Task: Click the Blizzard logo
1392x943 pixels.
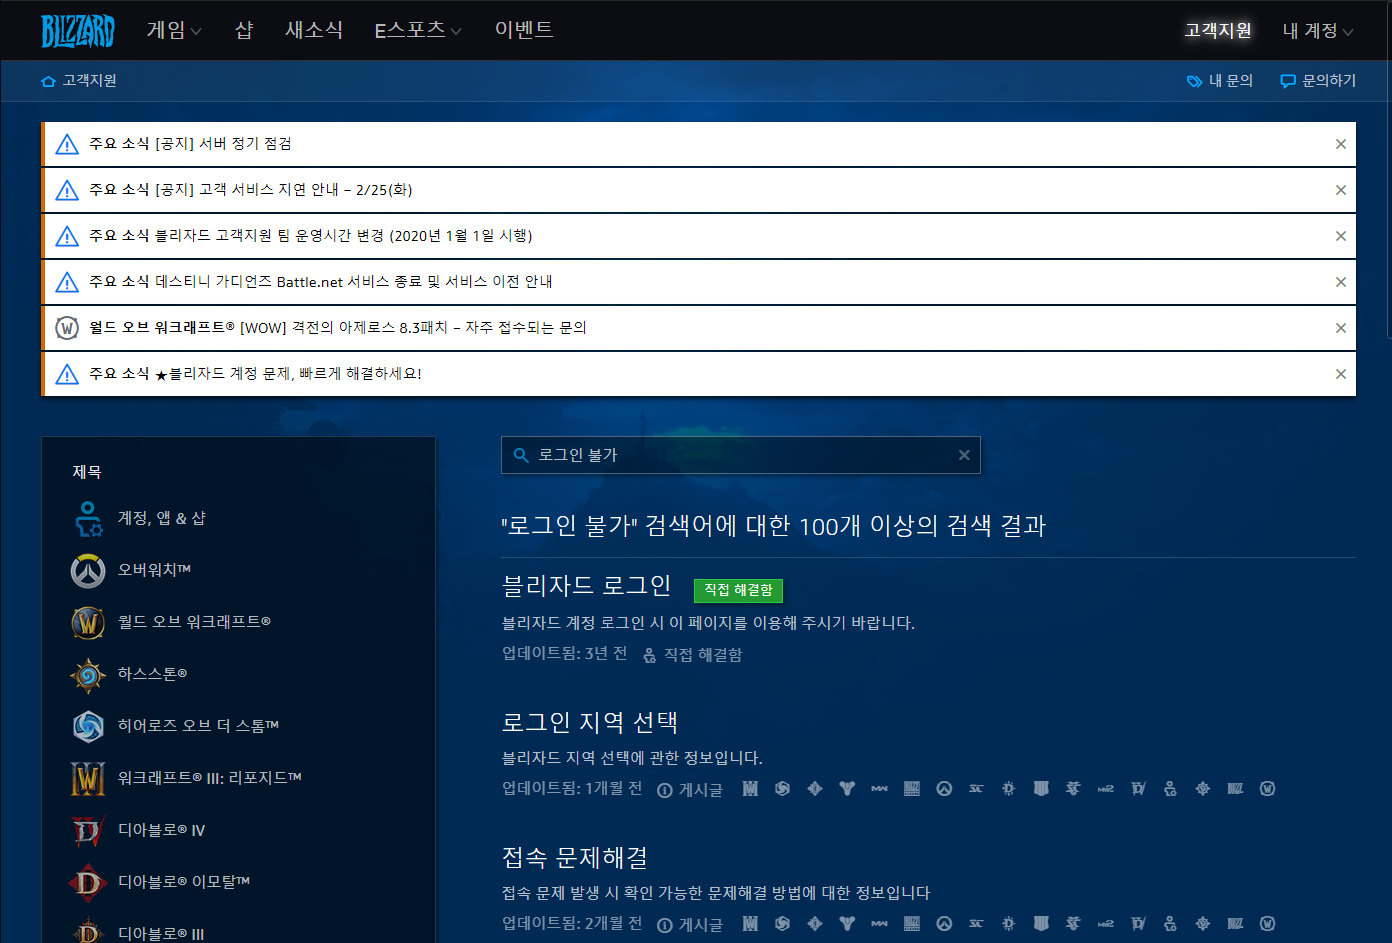Action: point(77,31)
